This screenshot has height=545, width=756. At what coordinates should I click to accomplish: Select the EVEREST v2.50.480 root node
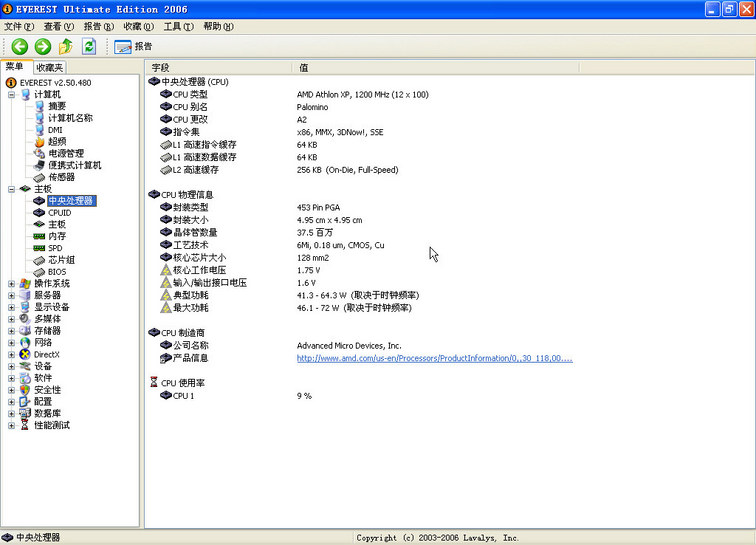pyautogui.click(x=55, y=82)
